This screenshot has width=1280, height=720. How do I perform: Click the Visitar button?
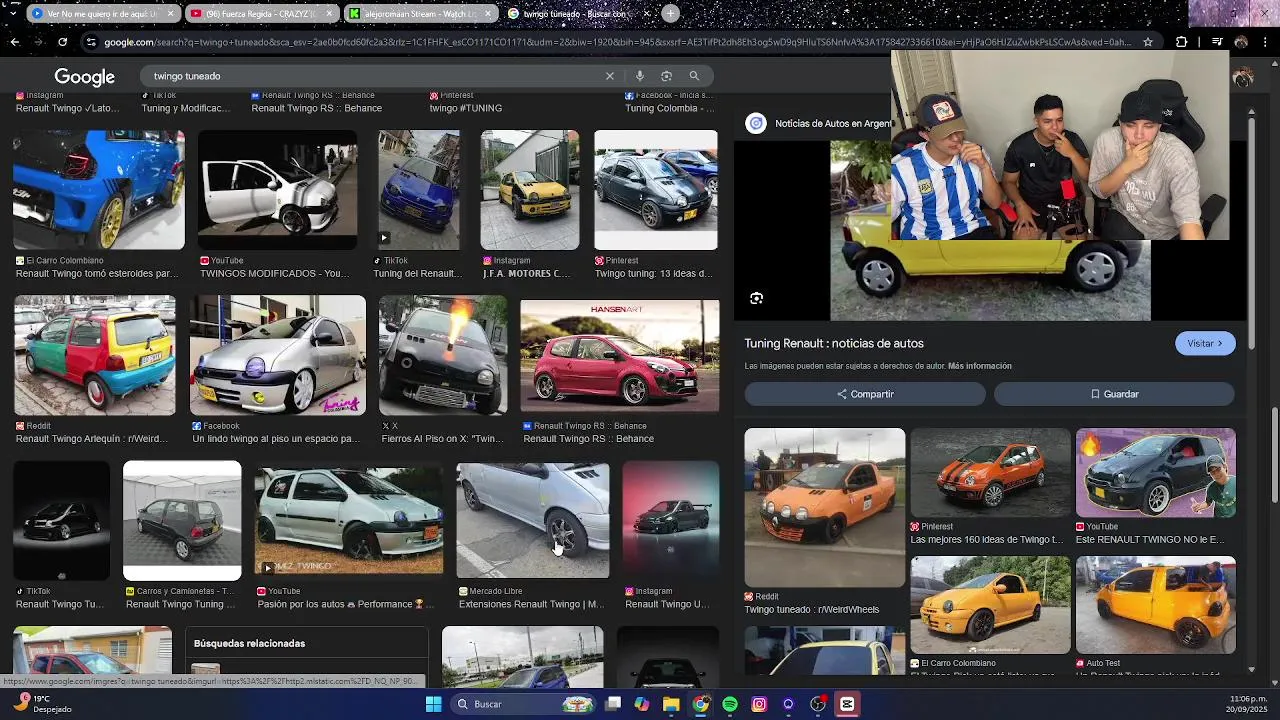tap(1205, 343)
